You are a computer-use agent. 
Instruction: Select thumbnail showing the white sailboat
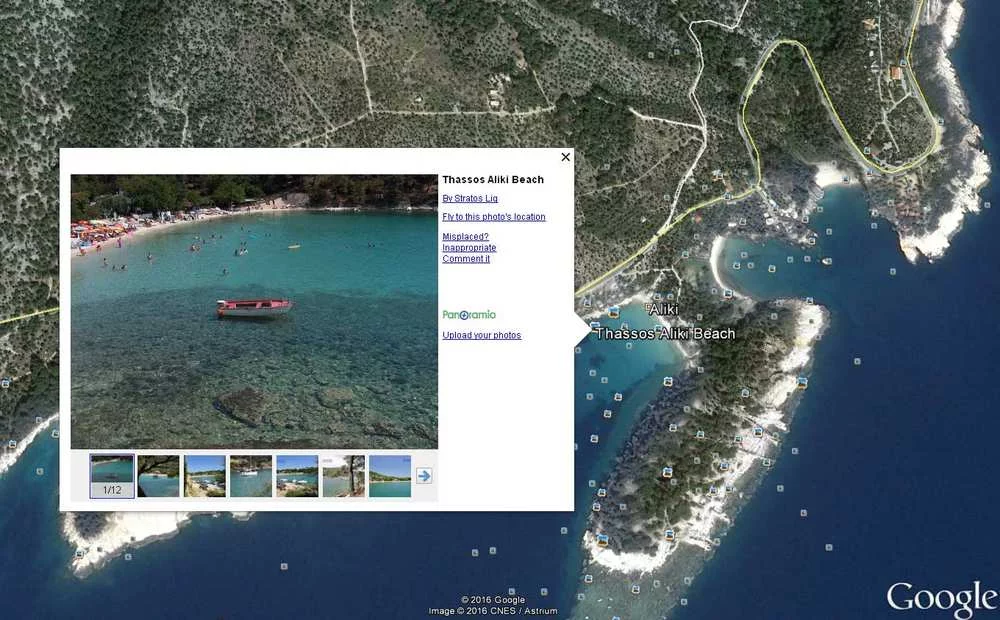click(251, 476)
